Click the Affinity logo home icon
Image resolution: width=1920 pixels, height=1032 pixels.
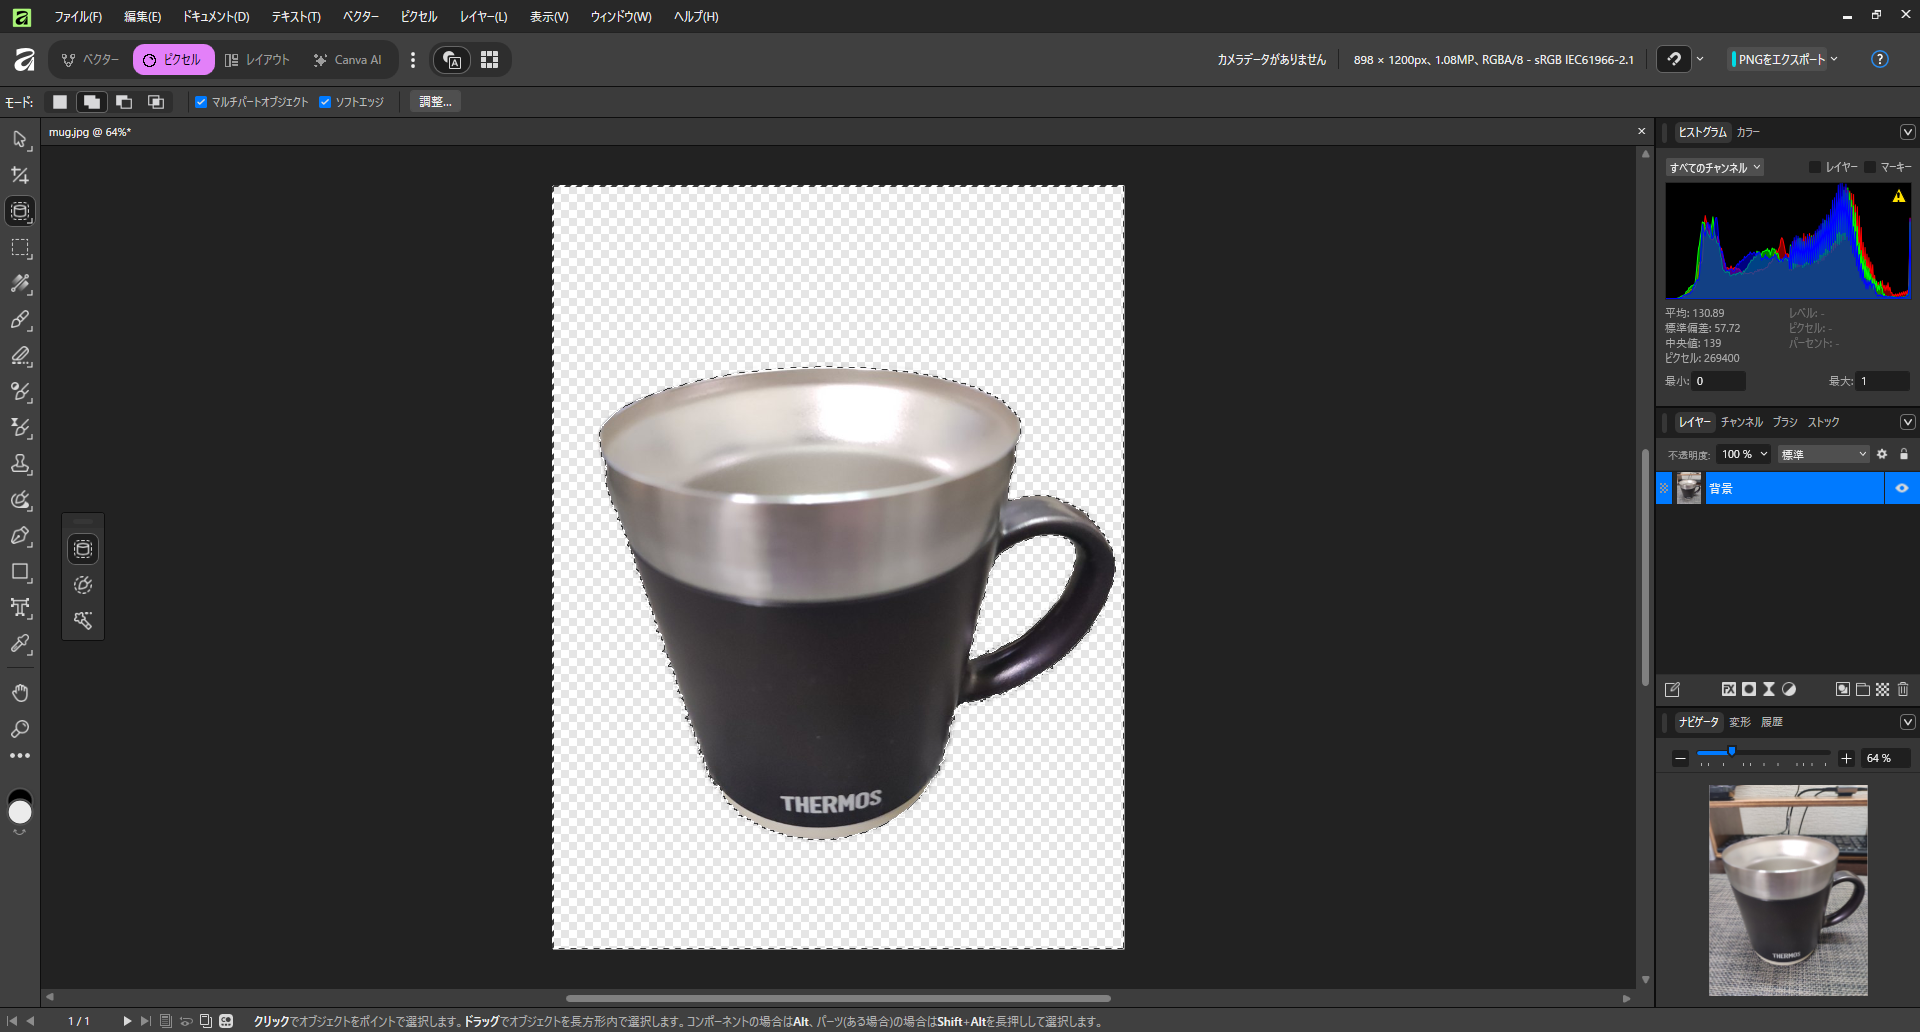point(24,60)
